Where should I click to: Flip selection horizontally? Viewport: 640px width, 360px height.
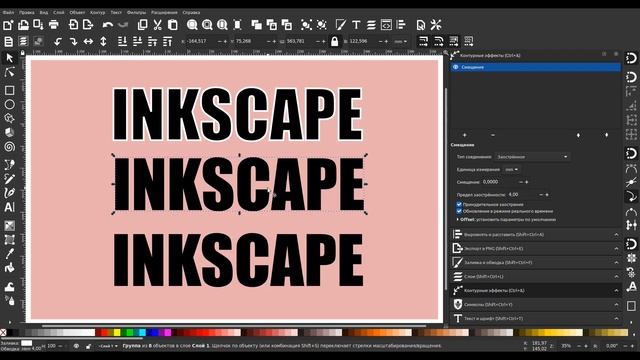click(x=88, y=41)
